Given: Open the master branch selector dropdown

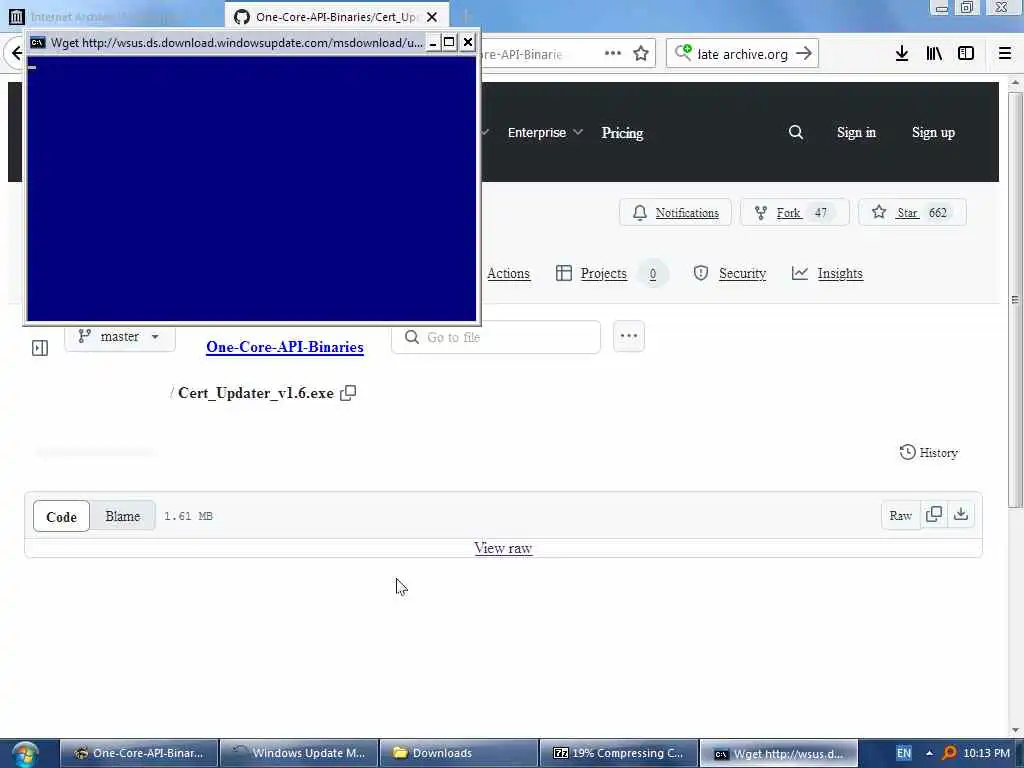Looking at the screenshot, I should click(120, 337).
